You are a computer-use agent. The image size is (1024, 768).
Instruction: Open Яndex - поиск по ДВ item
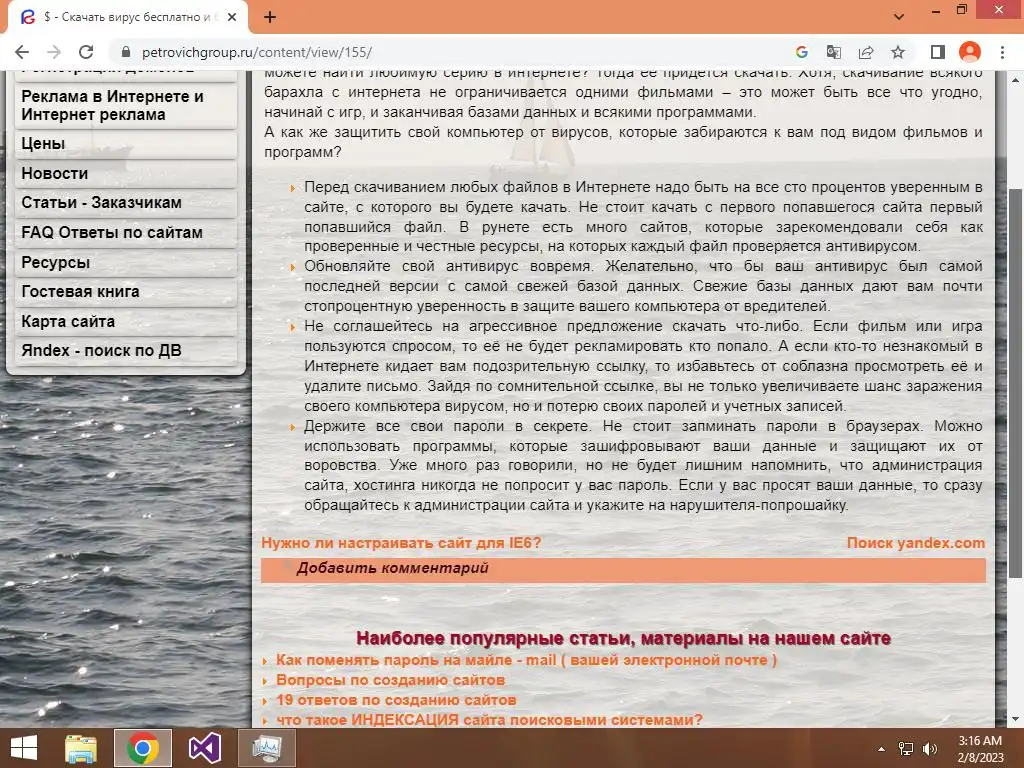[125, 351]
